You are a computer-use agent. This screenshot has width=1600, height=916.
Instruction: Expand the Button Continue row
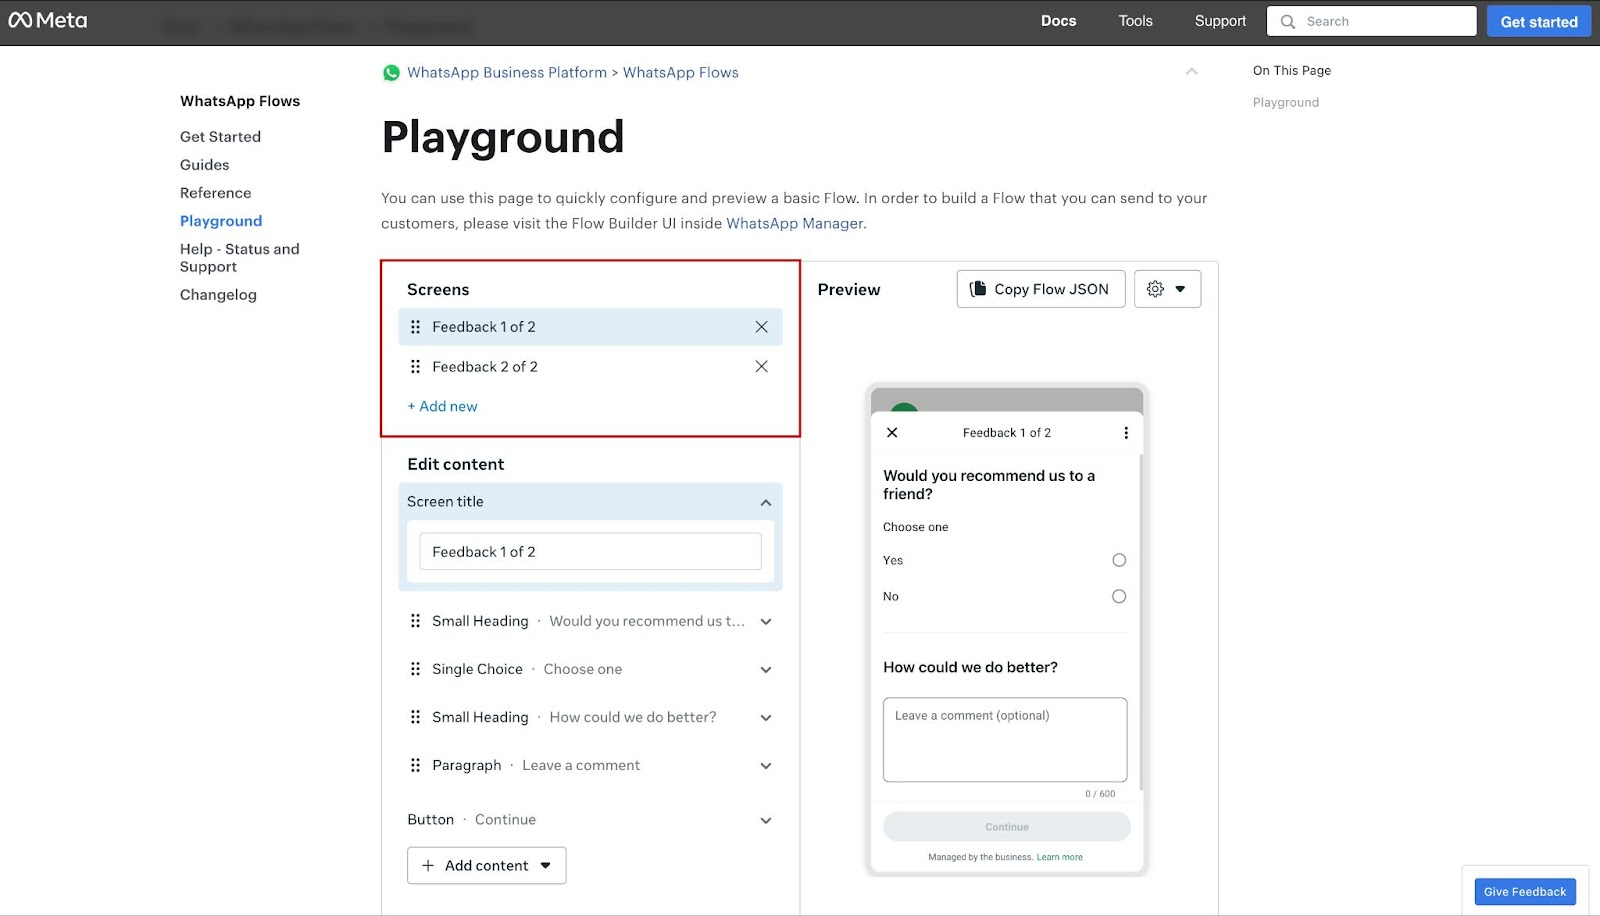pos(766,821)
